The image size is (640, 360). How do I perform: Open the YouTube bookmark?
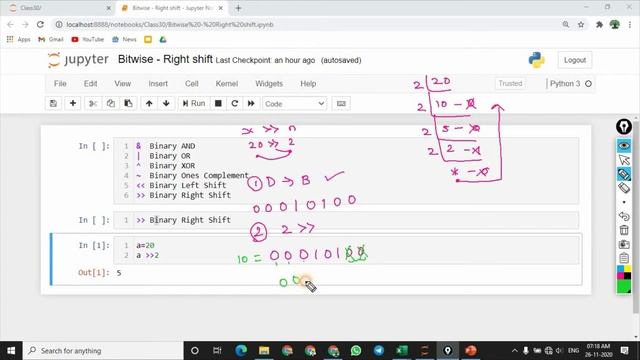pos(87,40)
